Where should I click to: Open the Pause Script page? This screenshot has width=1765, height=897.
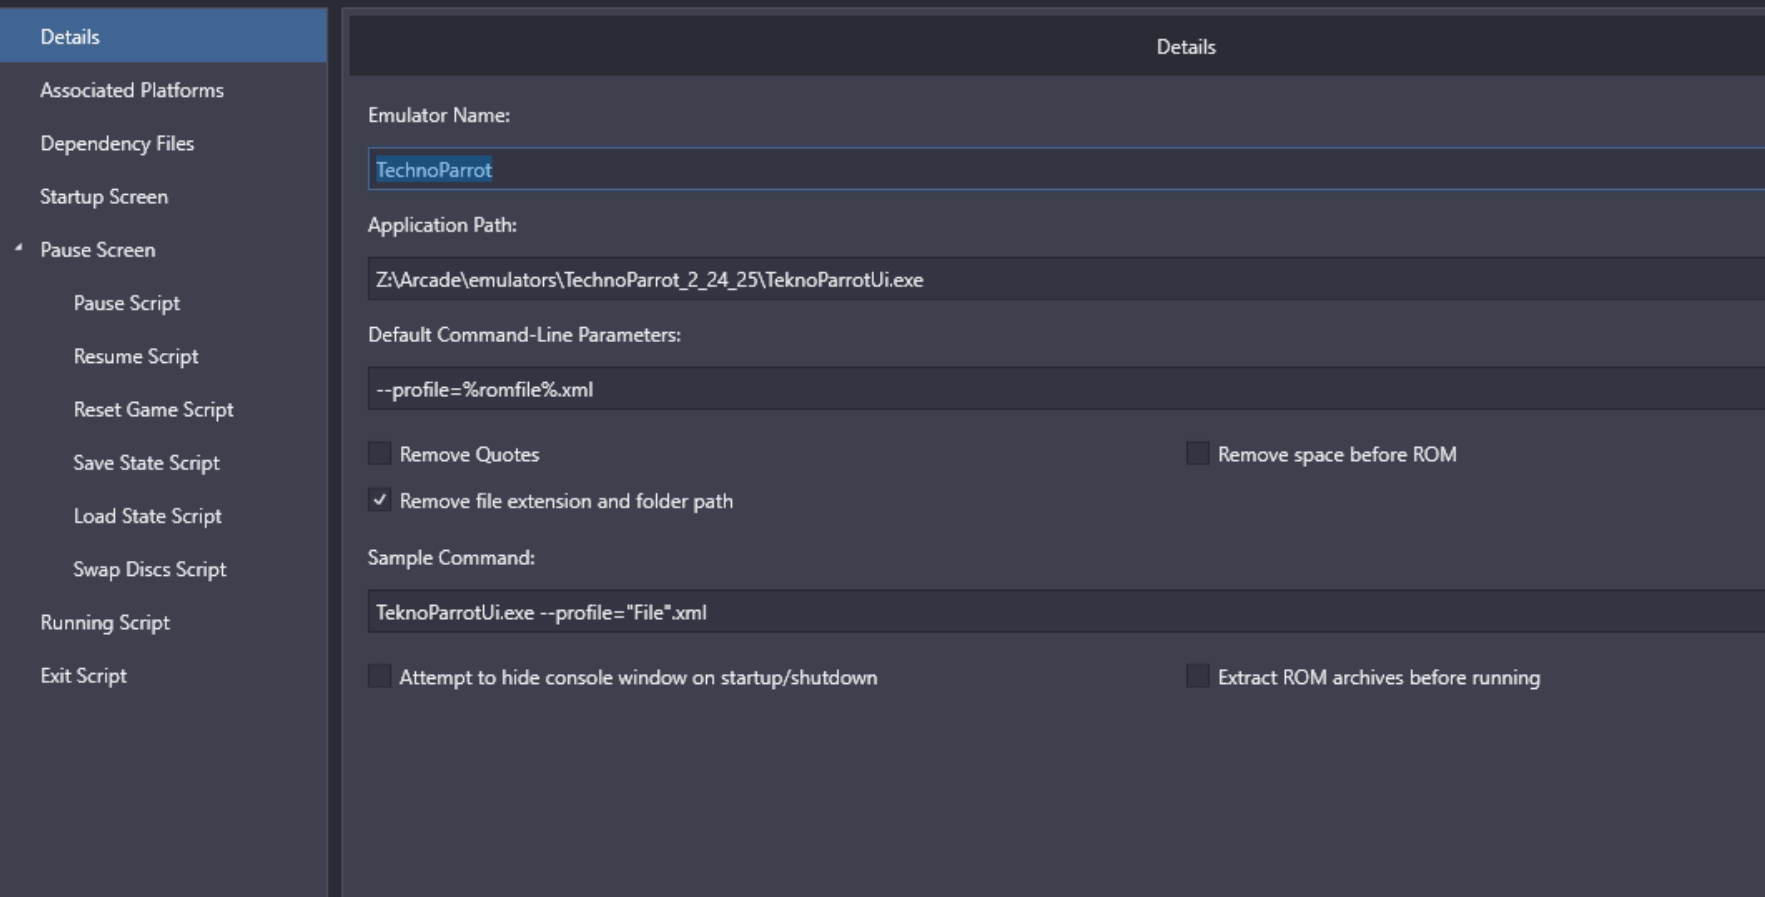point(126,303)
